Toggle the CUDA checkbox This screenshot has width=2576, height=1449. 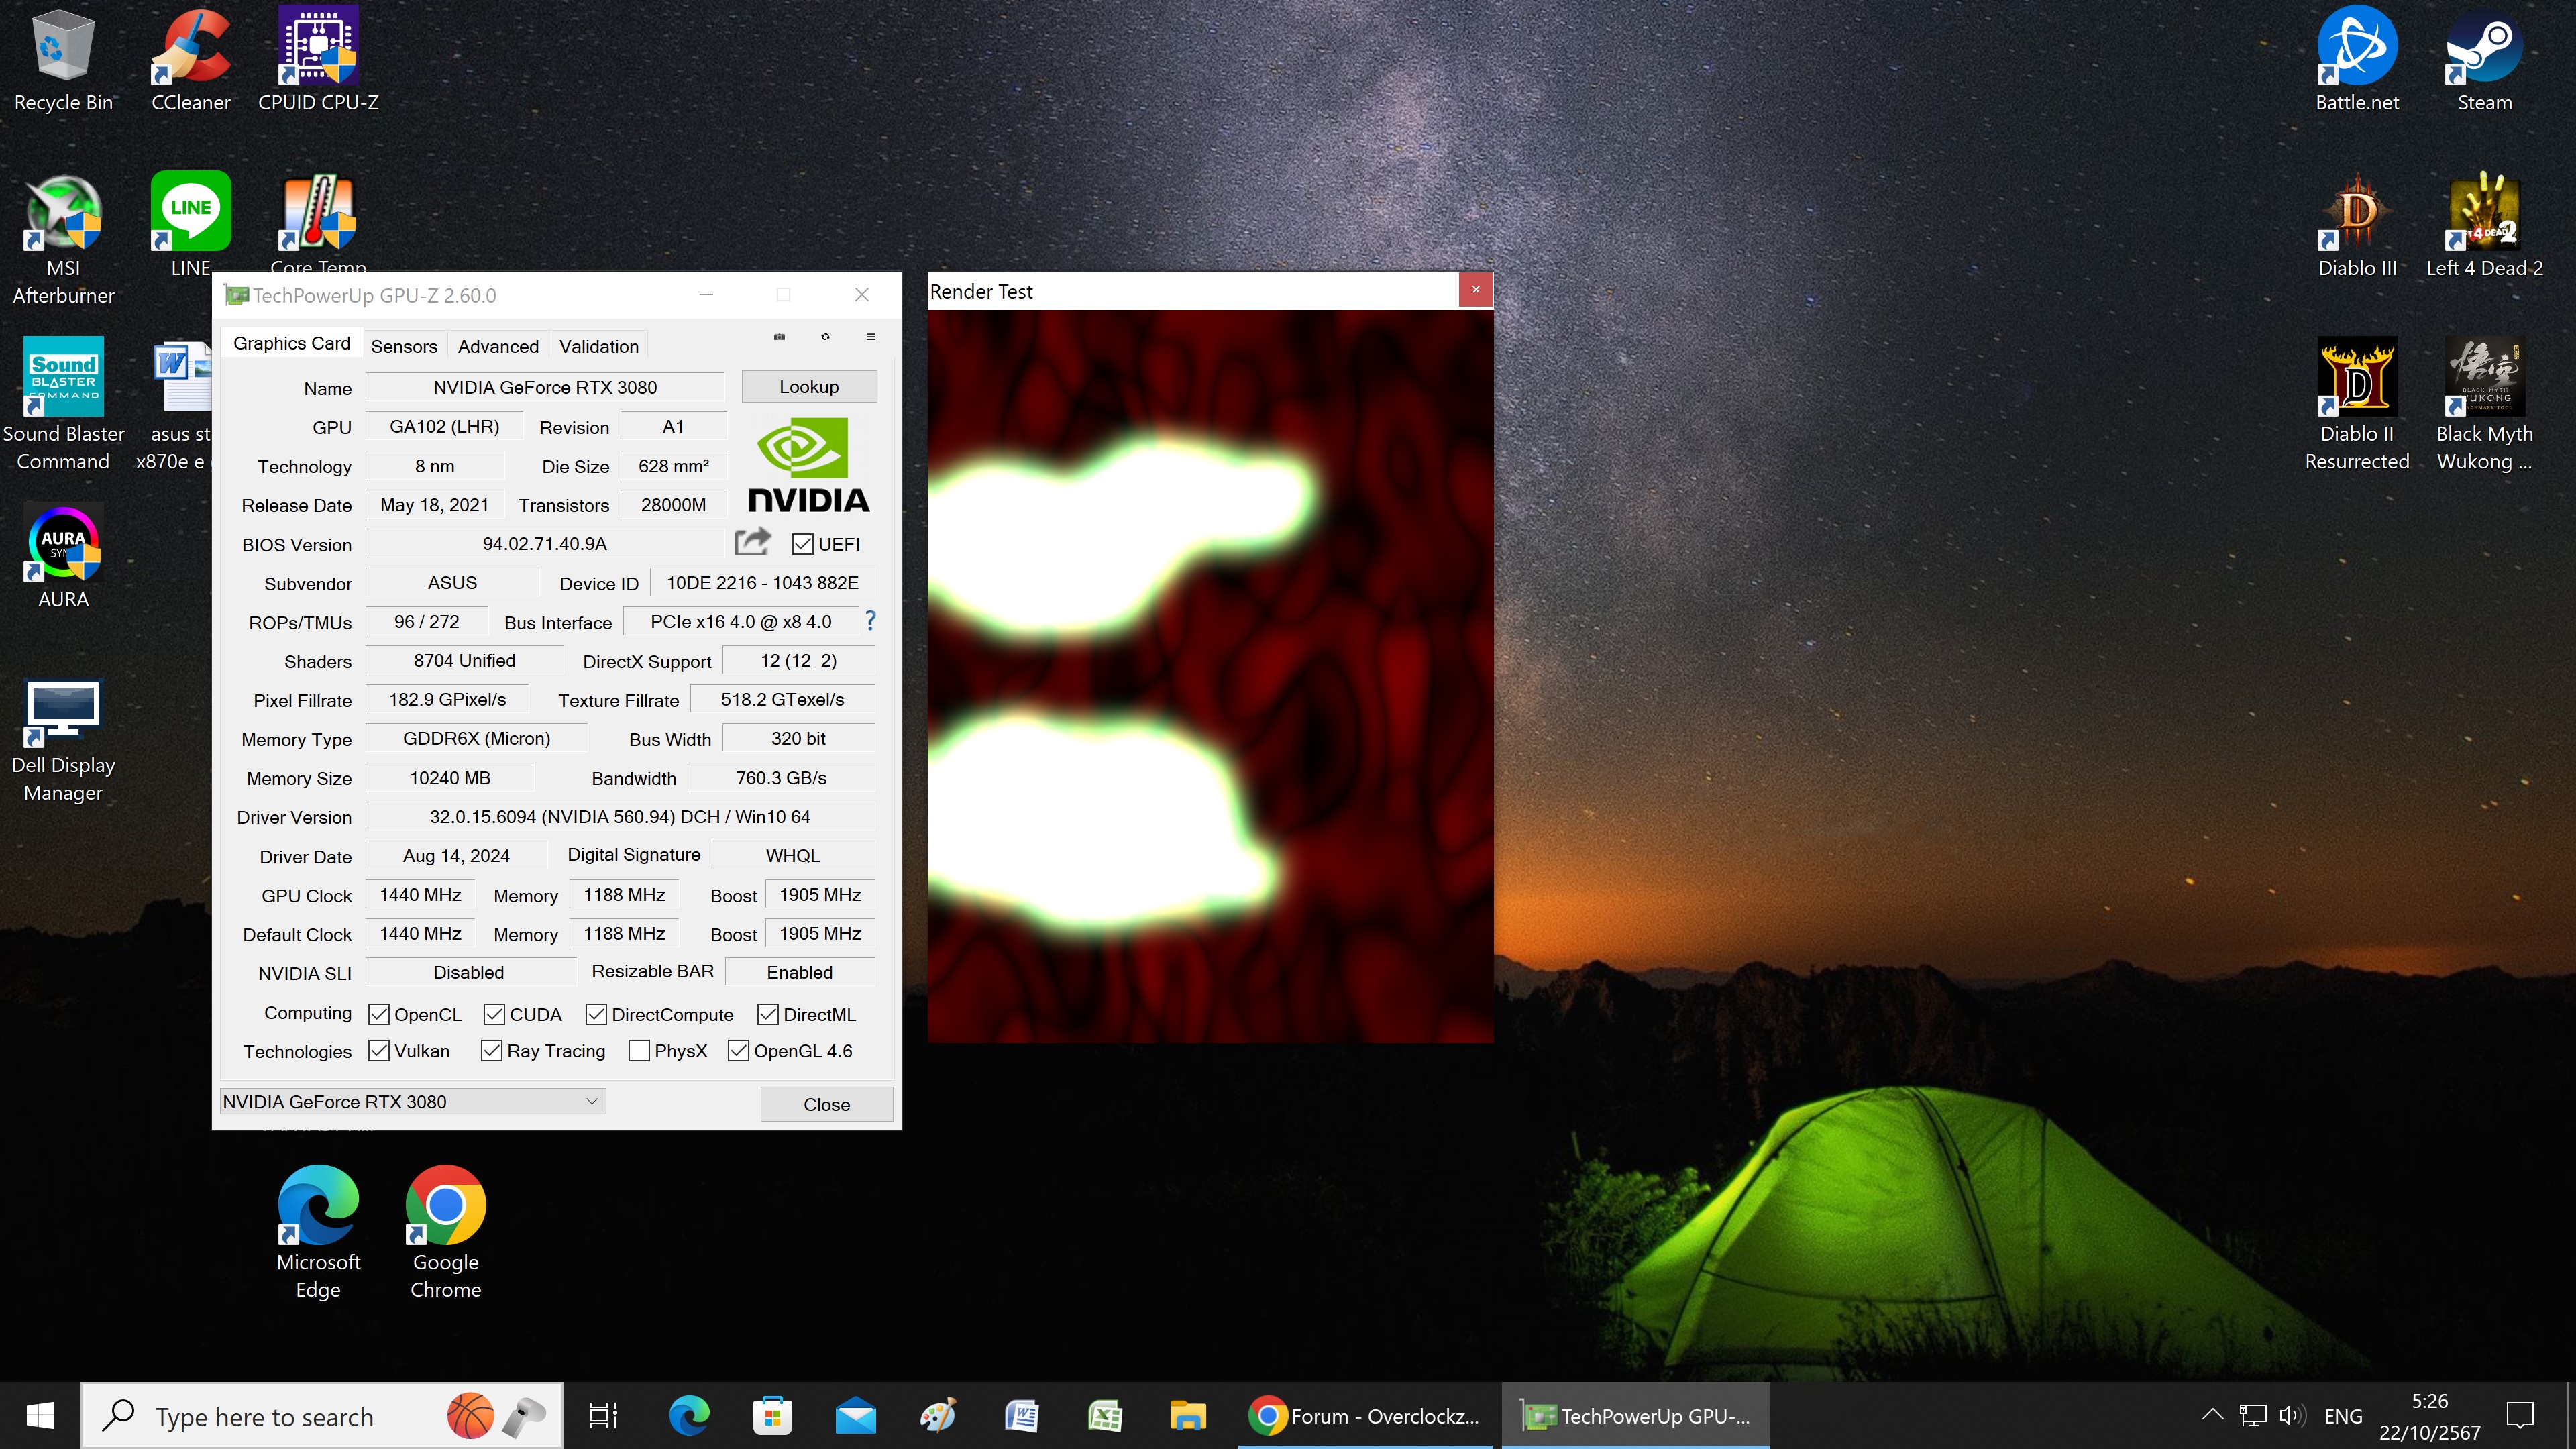[x=493, y=1014]
